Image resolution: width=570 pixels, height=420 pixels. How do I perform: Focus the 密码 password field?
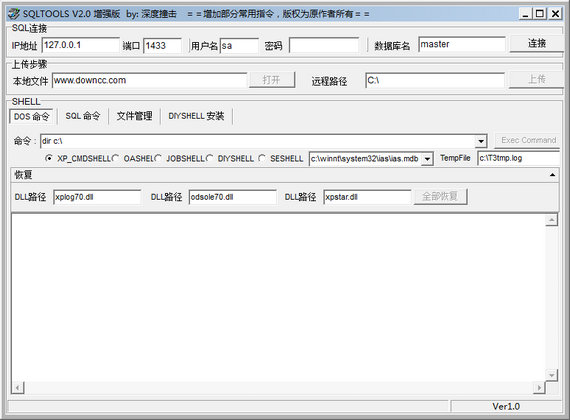tap(324, 46)
